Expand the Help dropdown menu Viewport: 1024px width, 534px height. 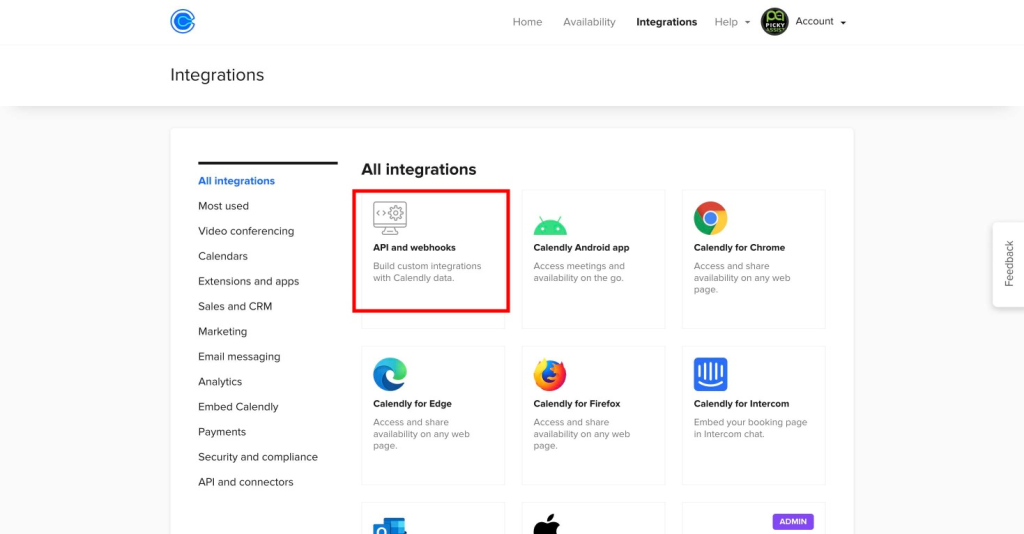(x=732, y=22)
